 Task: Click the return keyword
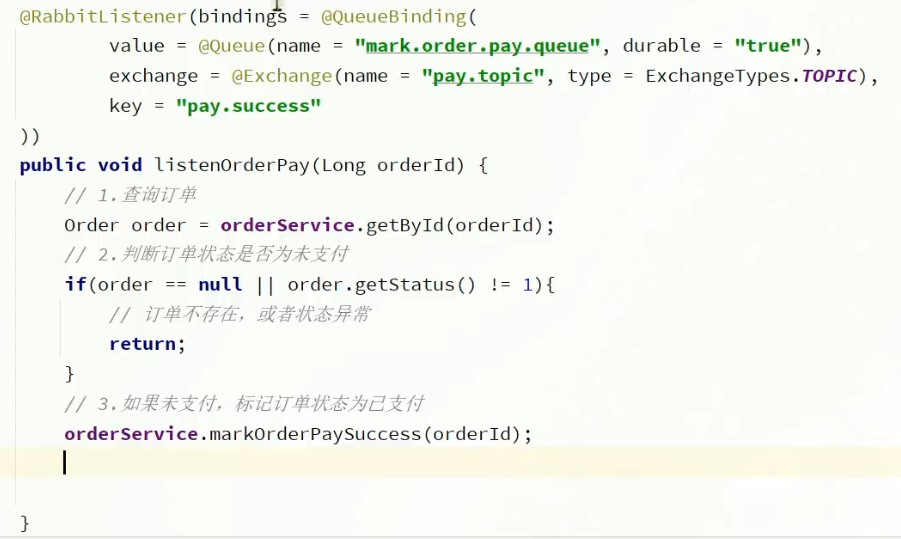coord(144,344)
